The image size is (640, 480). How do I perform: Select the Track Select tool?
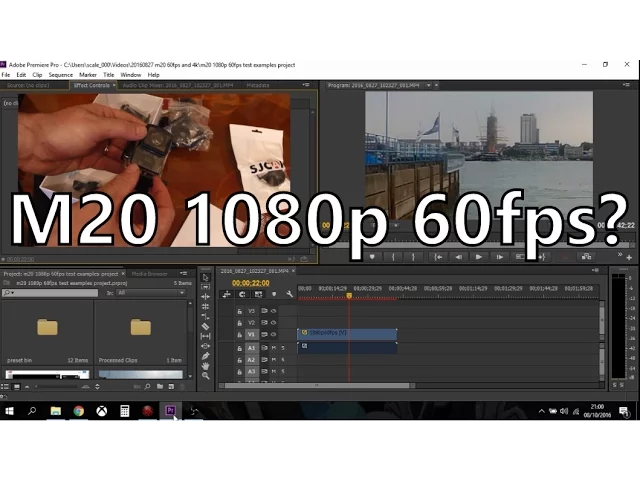(205, 287)
